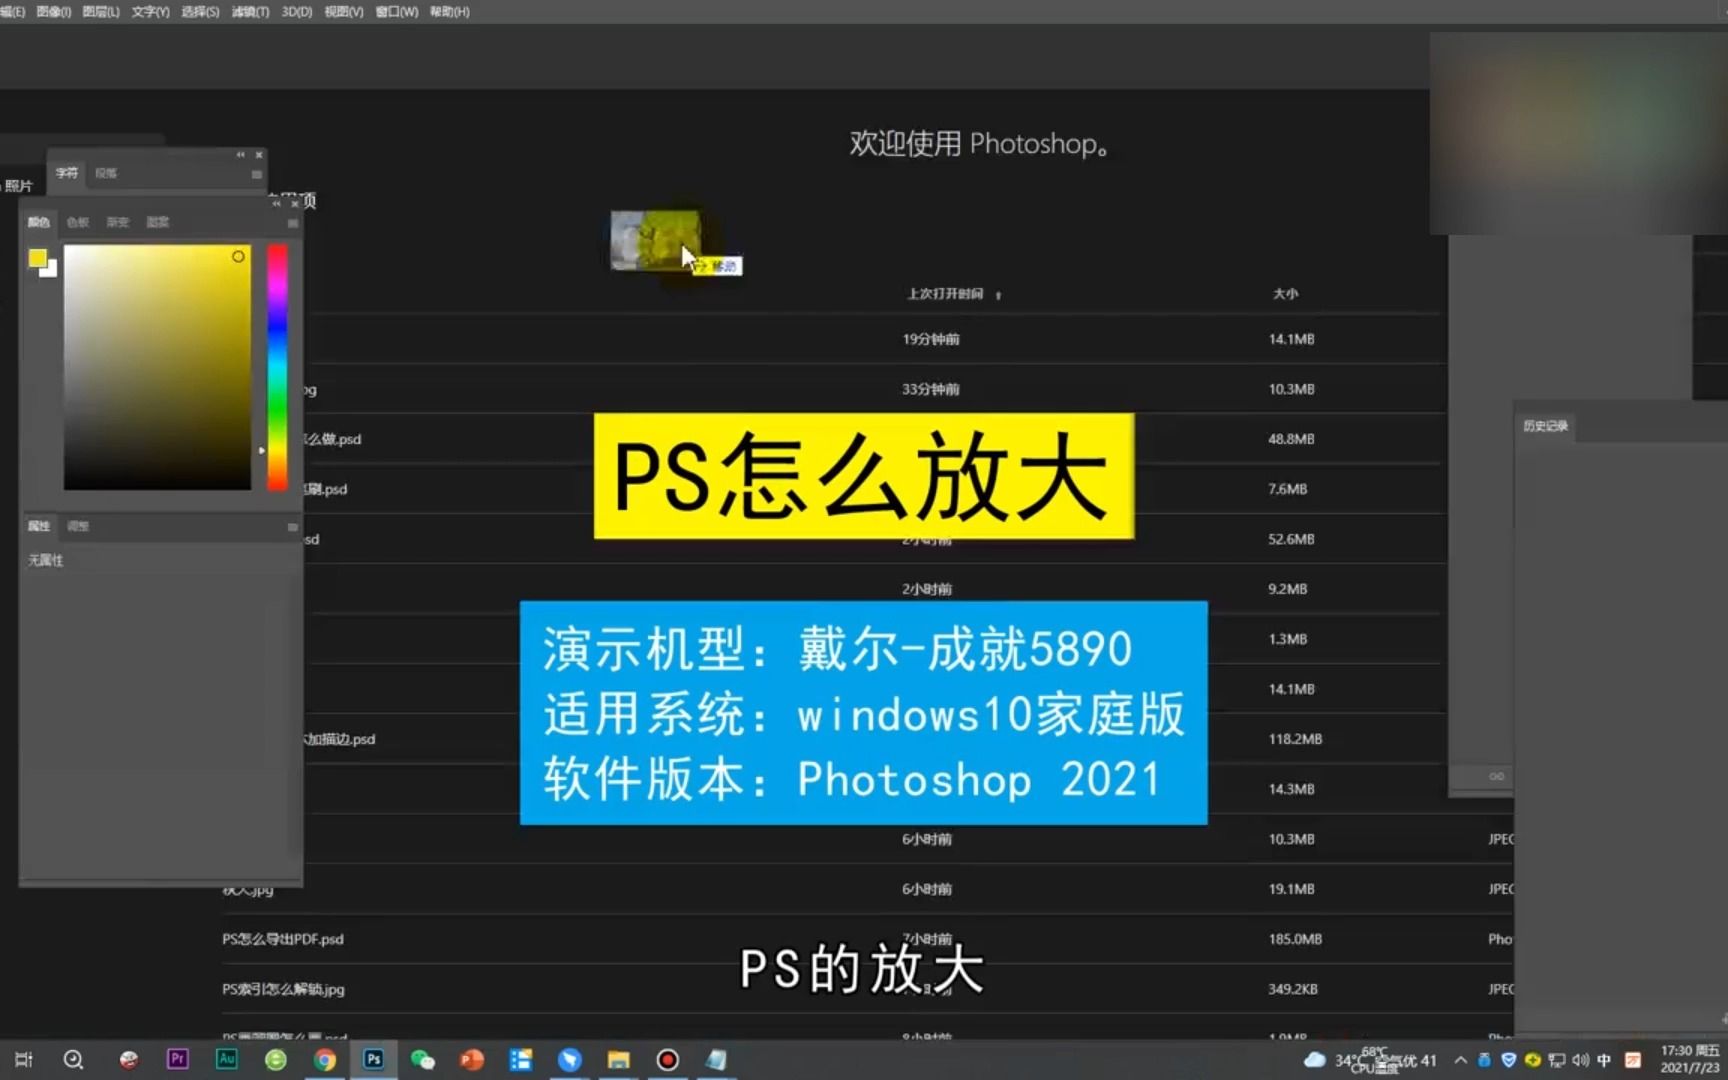This screenshot has height=1080, width=1728.
Task: Switch to the 属性 Properties tab
Action: 39,526
